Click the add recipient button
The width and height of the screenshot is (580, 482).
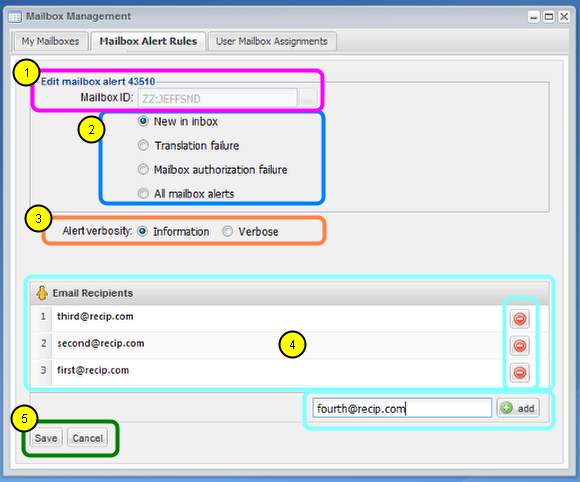[x=518, y=408]
